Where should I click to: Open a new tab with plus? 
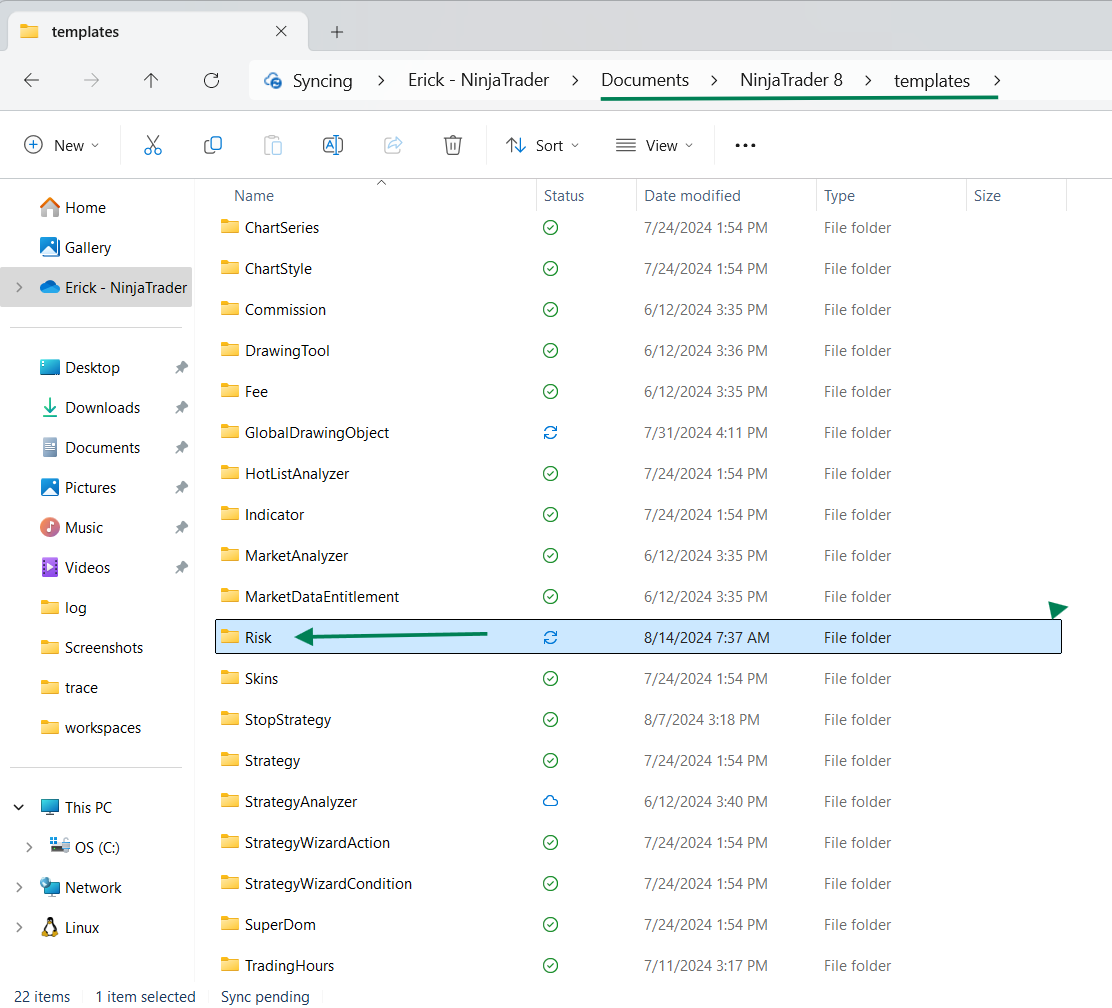pyautogui.click(x=337, y=32)
